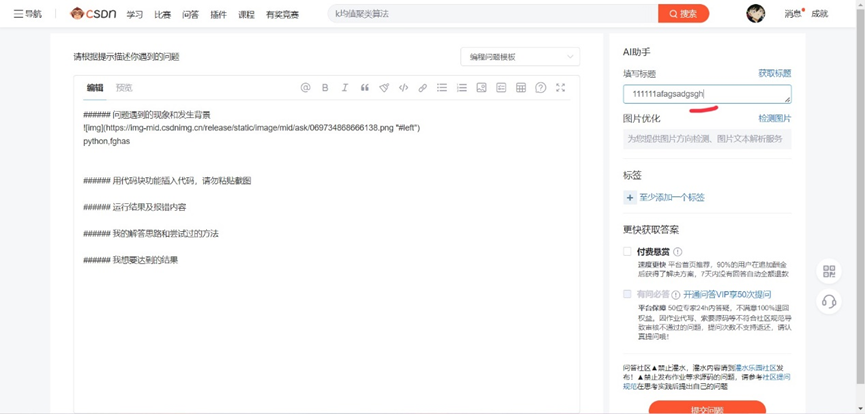
Task: Click the 图片优化 description field
Action: coord(707,139)
